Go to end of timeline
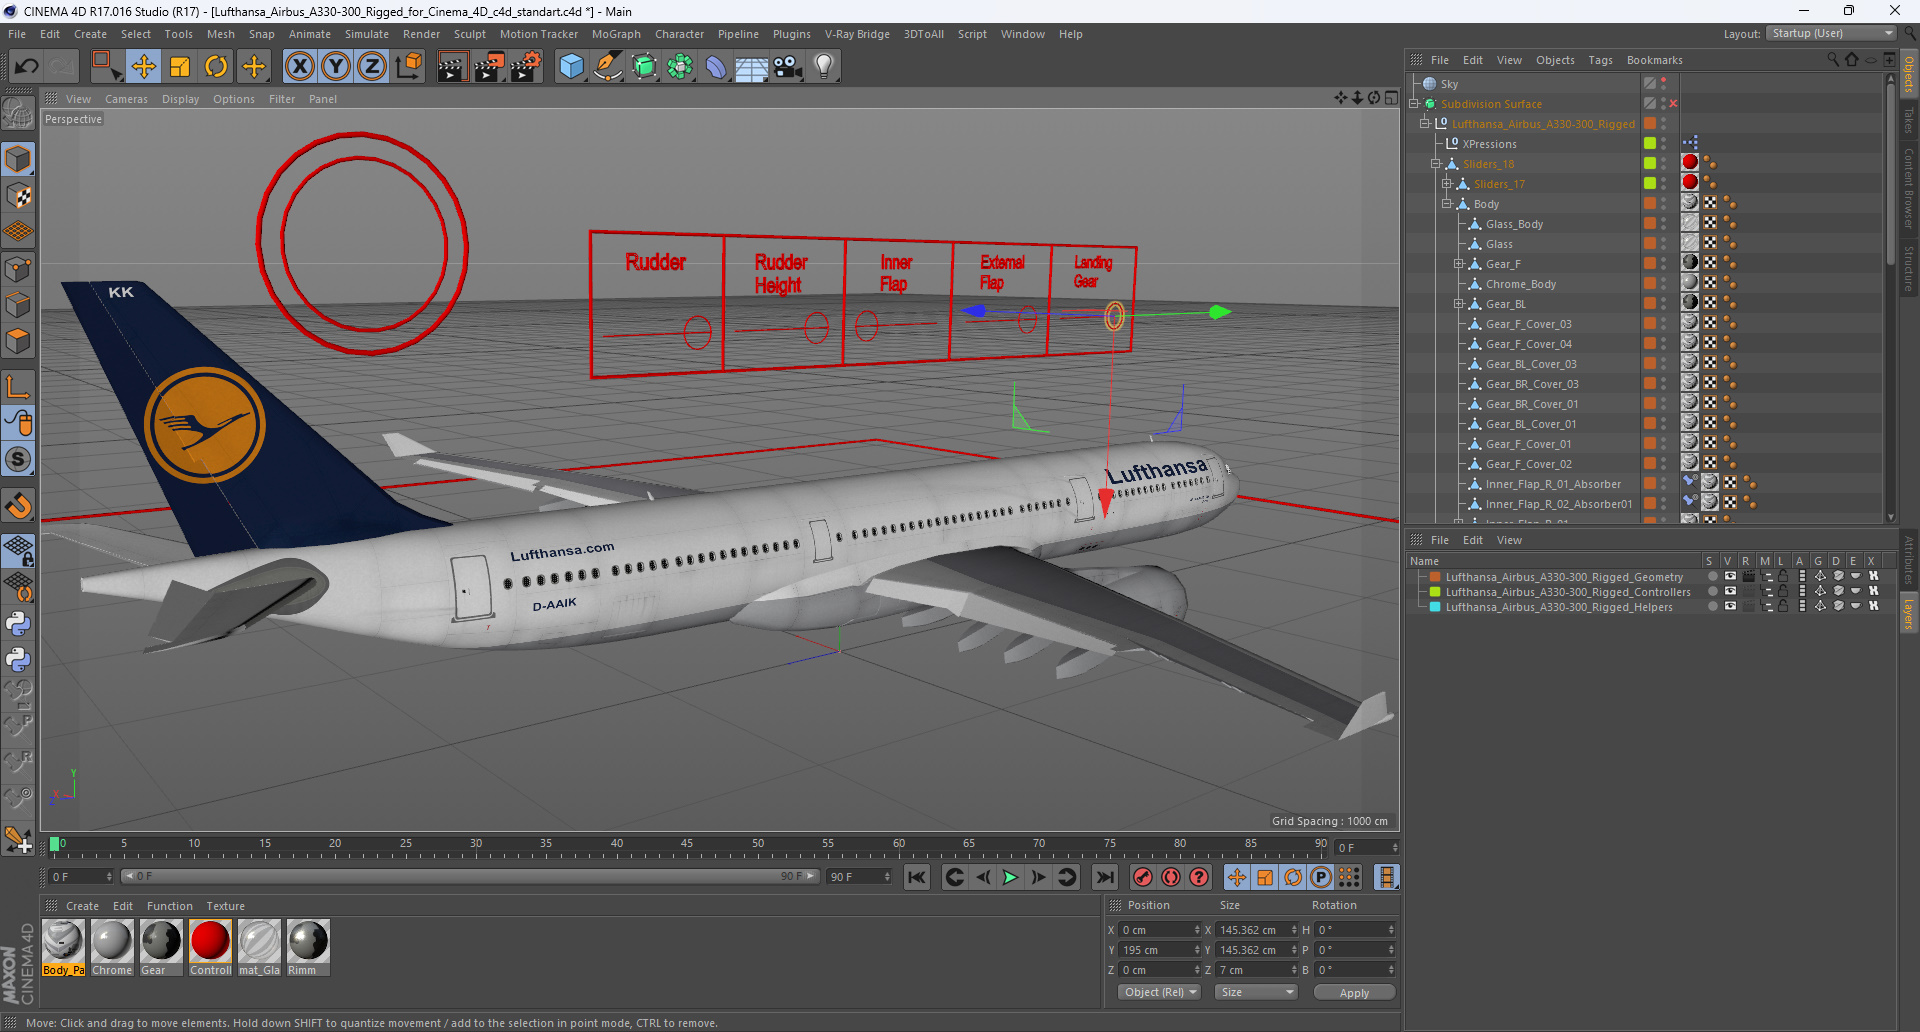This screenshot has width=1920, height=1032. pos(1104,877)
